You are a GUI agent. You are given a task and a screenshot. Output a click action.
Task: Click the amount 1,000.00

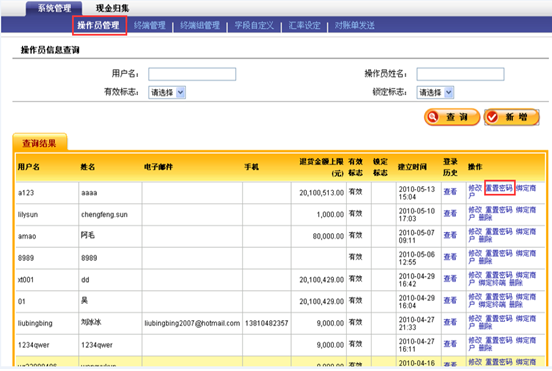coord(330,214)
